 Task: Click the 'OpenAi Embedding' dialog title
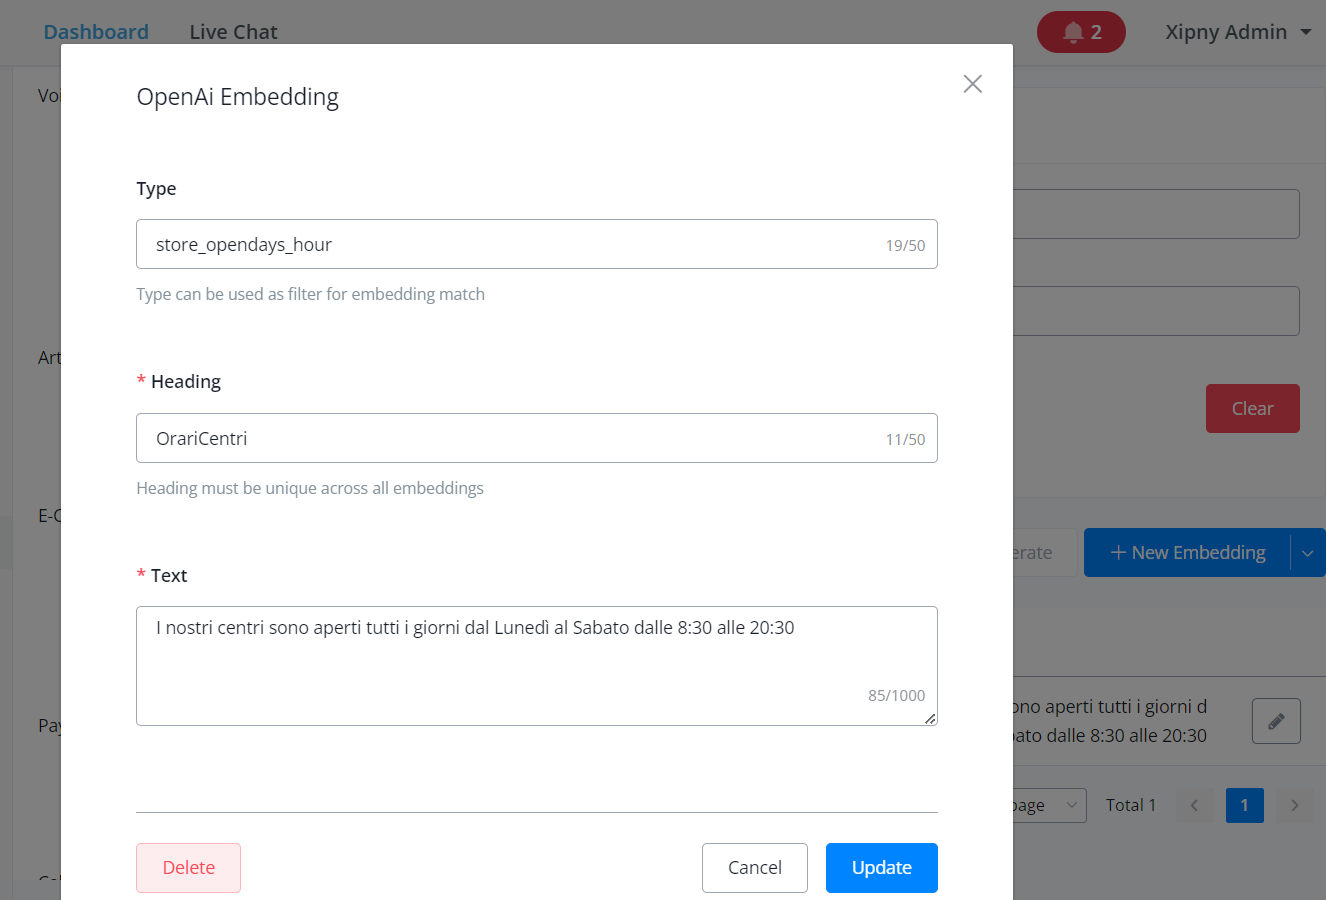coord(238,97)
